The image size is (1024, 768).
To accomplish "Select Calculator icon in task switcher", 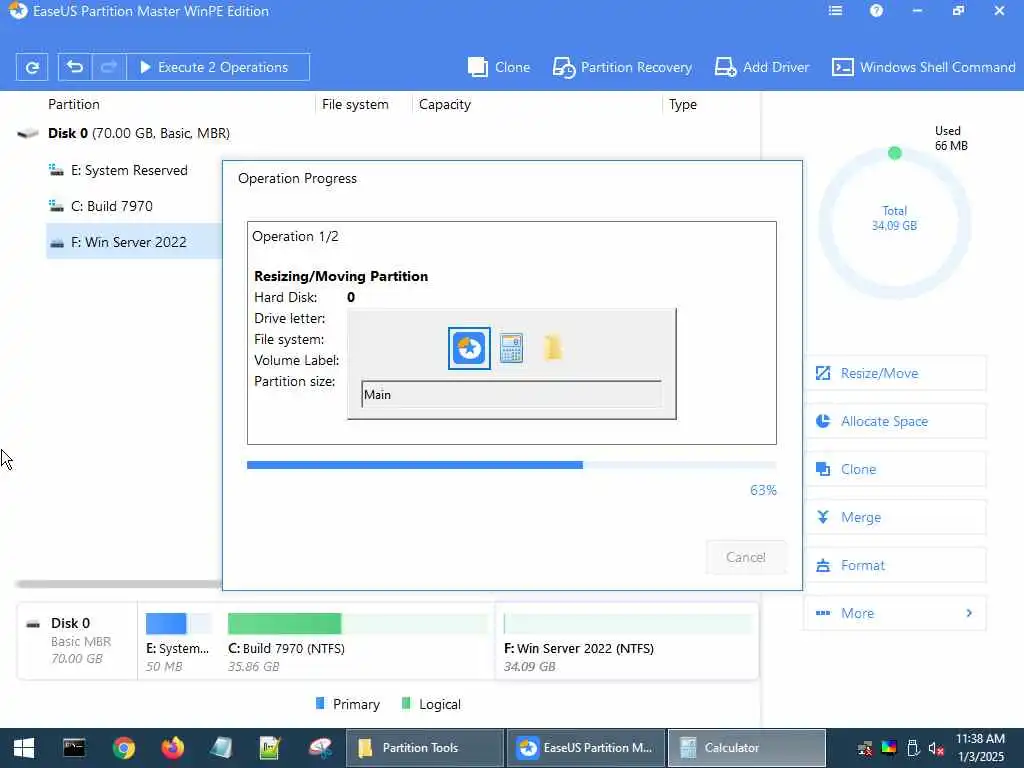I will pos(511,348).
